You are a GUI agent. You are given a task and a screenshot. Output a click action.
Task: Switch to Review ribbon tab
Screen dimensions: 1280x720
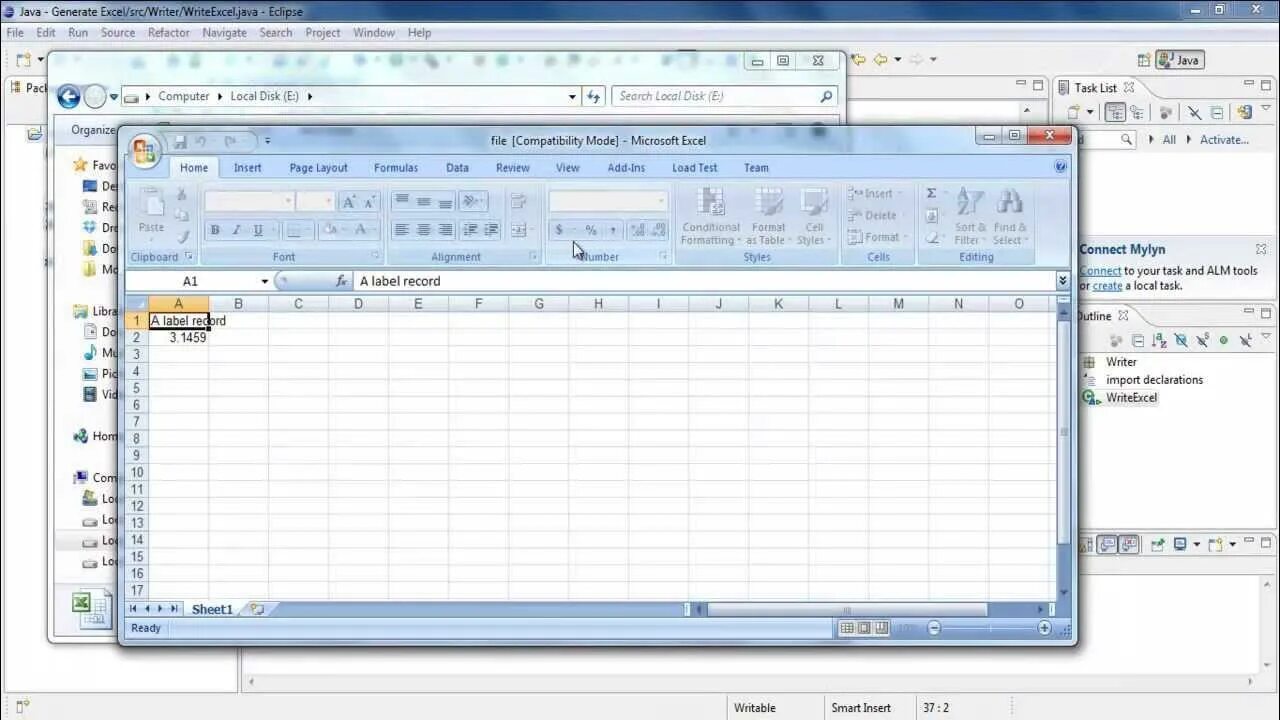click(513, 168)
